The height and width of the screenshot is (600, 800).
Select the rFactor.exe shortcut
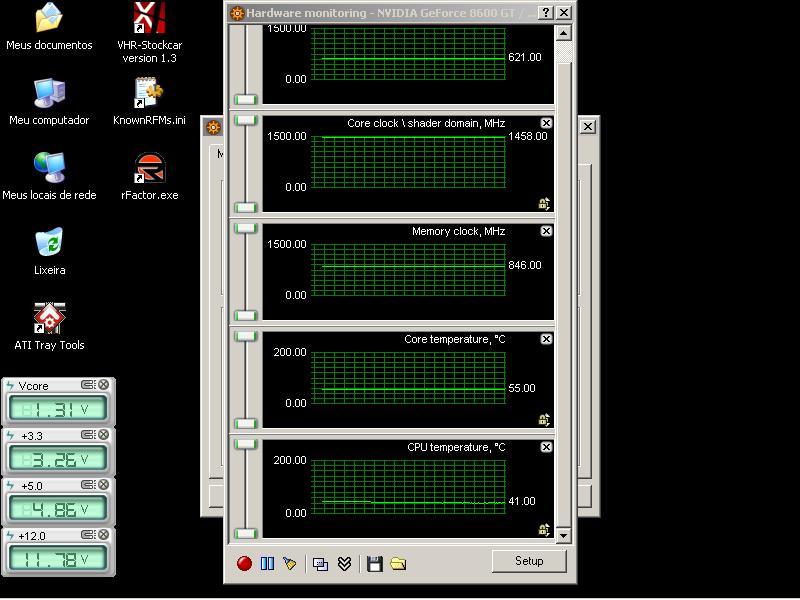(149, 177)
